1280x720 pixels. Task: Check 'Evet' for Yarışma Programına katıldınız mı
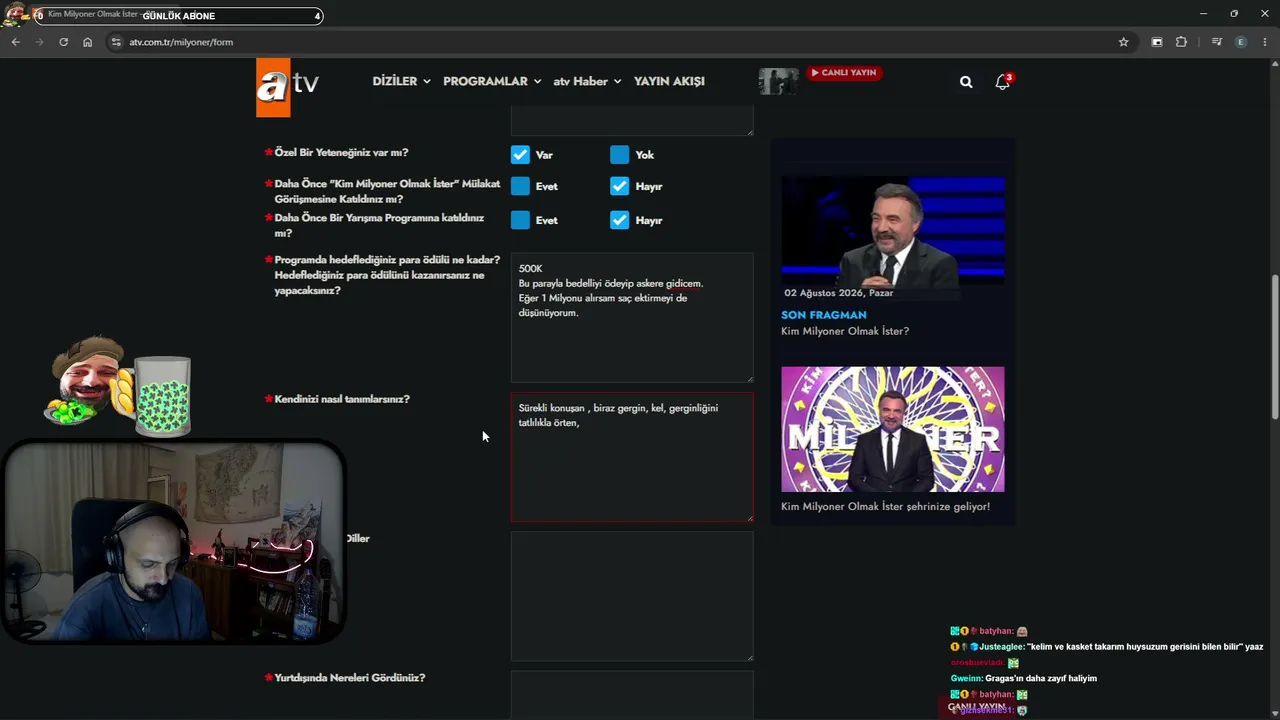520,220
